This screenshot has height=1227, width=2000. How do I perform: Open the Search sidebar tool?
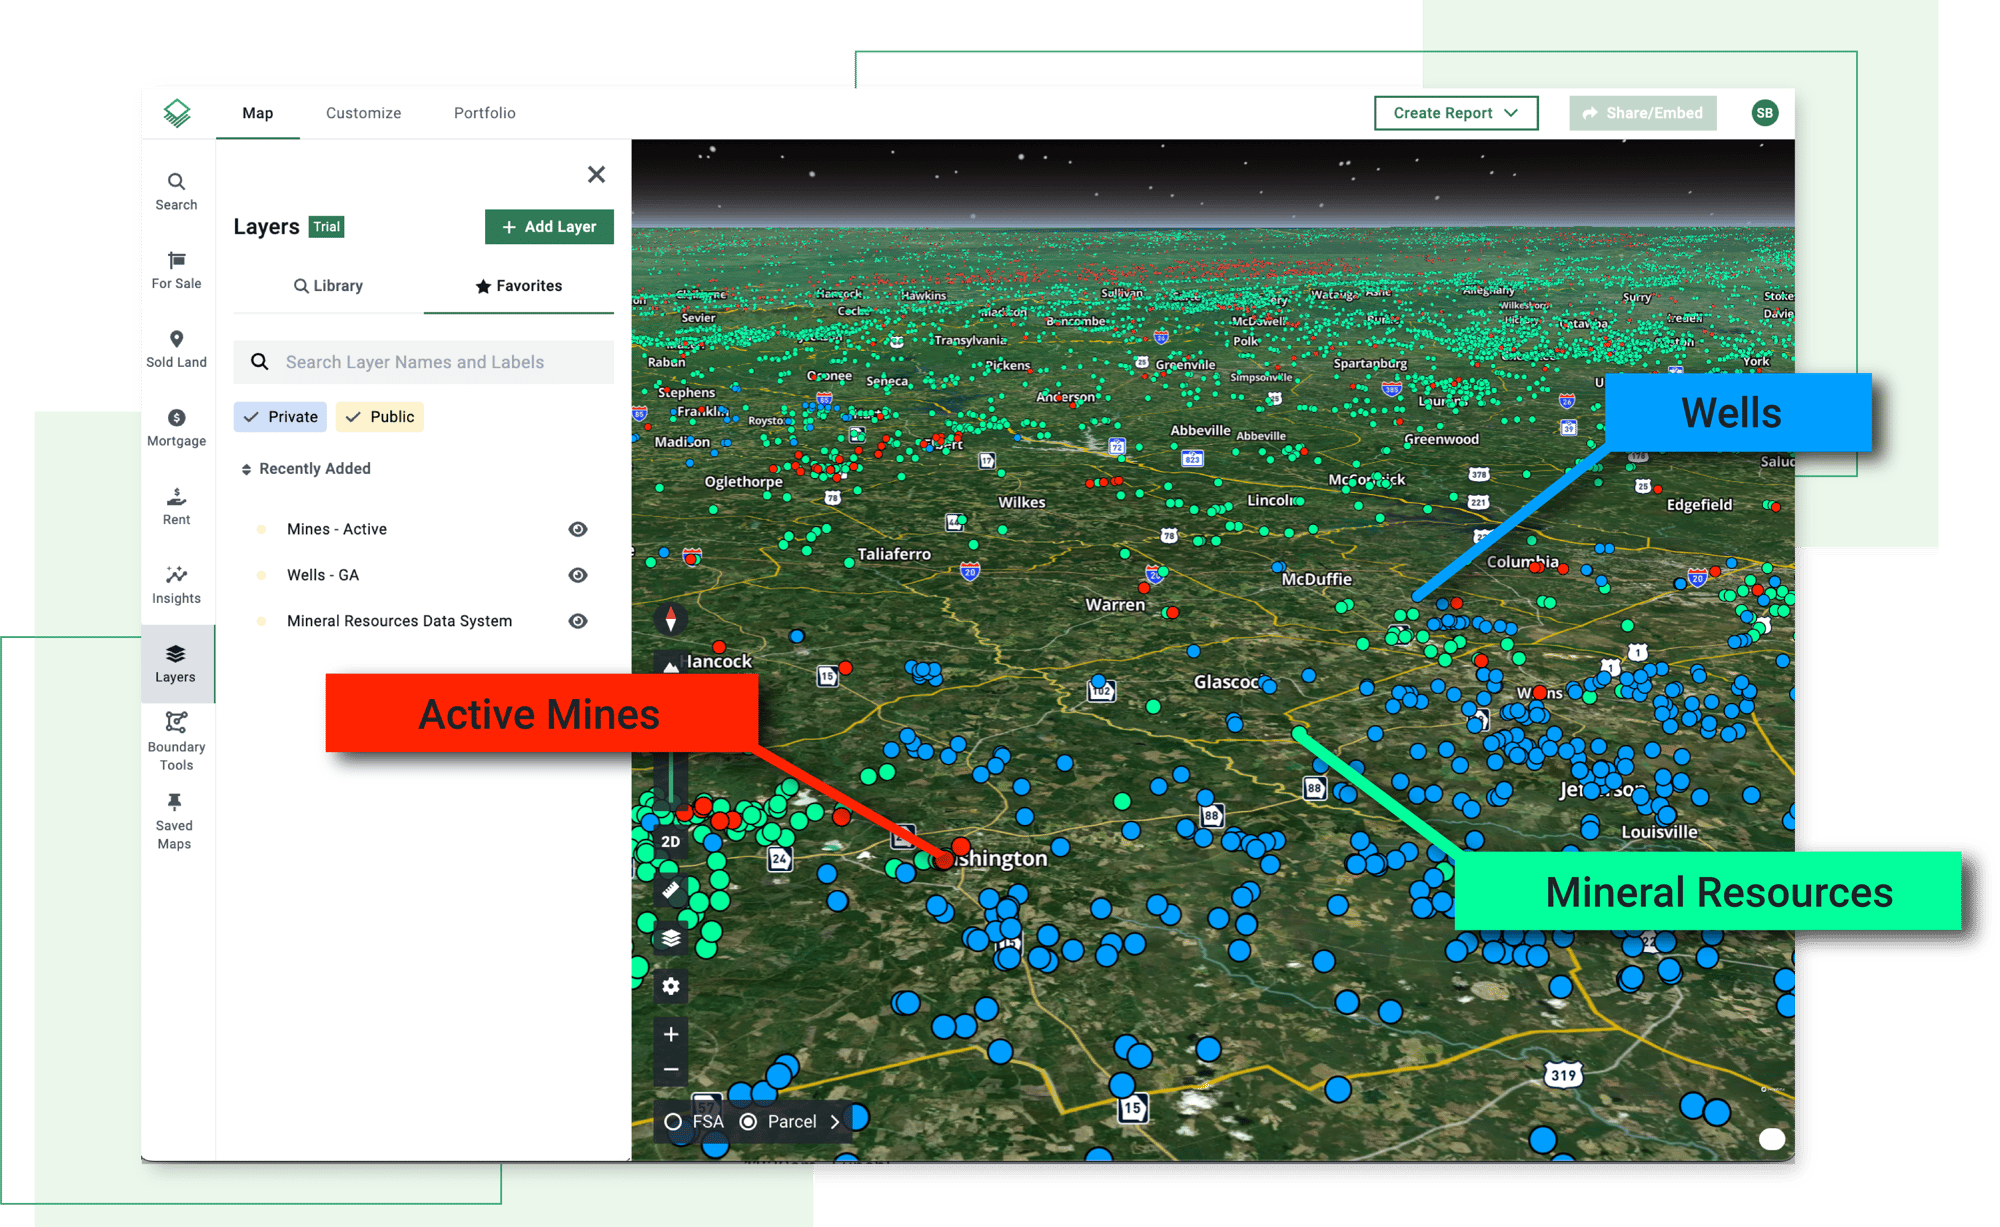click(x=176, y=191)
